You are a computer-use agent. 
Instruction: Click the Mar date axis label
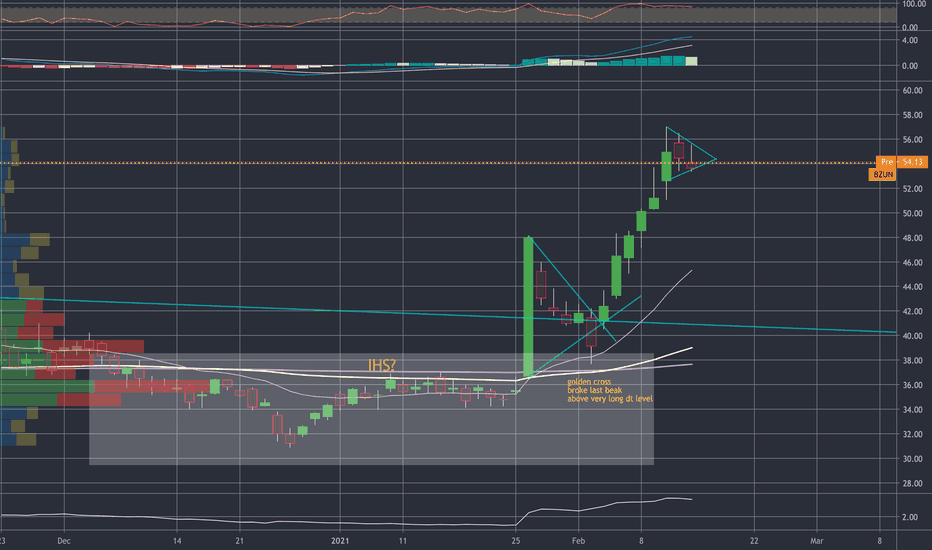point(817,541)
